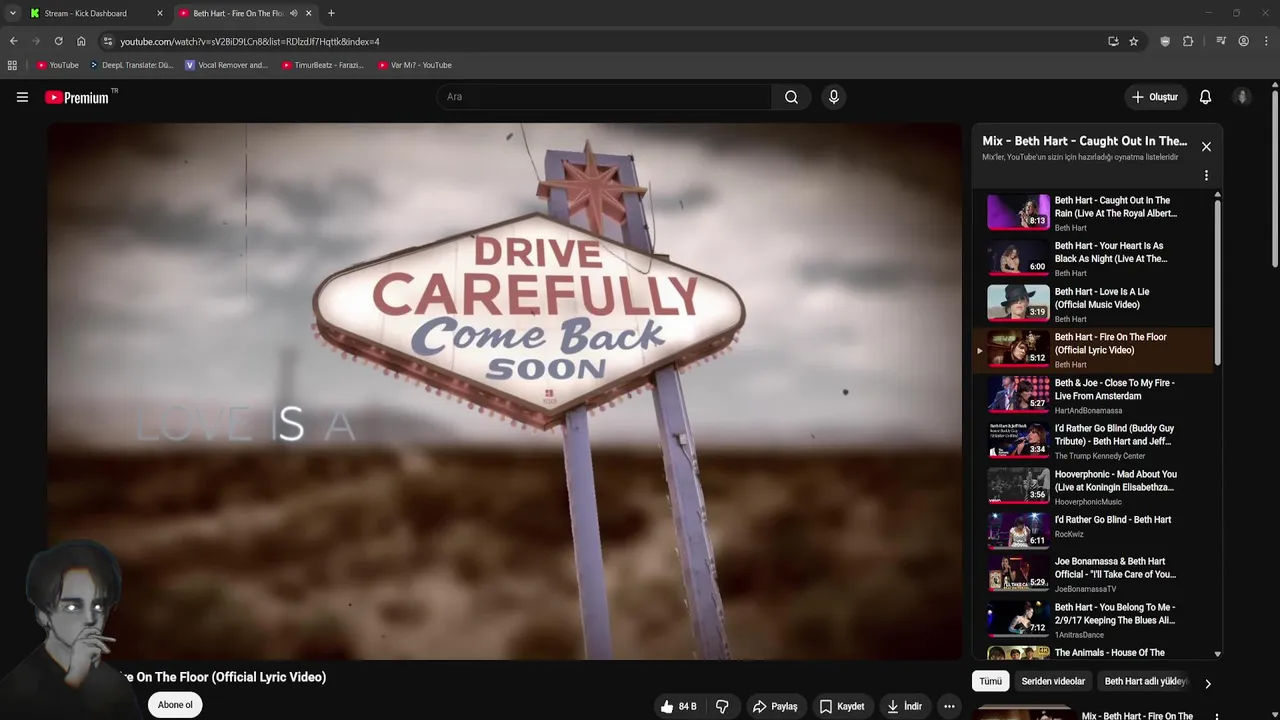Image resolution: width=1280 pixels, height=720 pixels.
Task: Click the İndir download button
Action: pyautogui.click(x=904, y=706)
